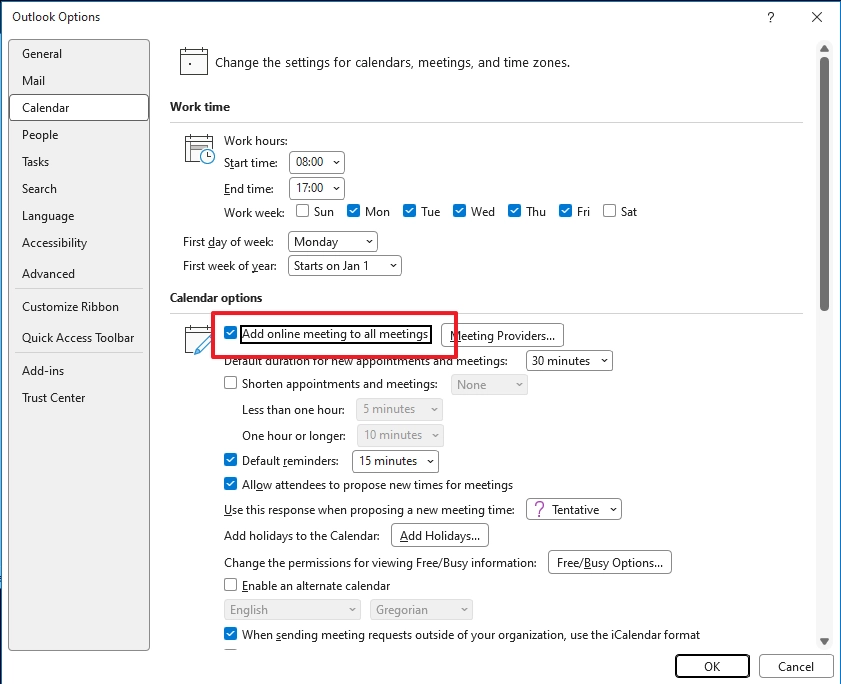Uncheck Mon in the work week
This screenshot has width=841, height=684.
click(353, 211)
